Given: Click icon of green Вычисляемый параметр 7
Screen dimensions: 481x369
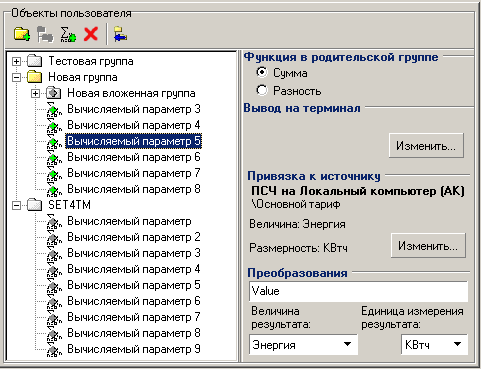Looking at the screenshot, I should [x=54, y=174].
